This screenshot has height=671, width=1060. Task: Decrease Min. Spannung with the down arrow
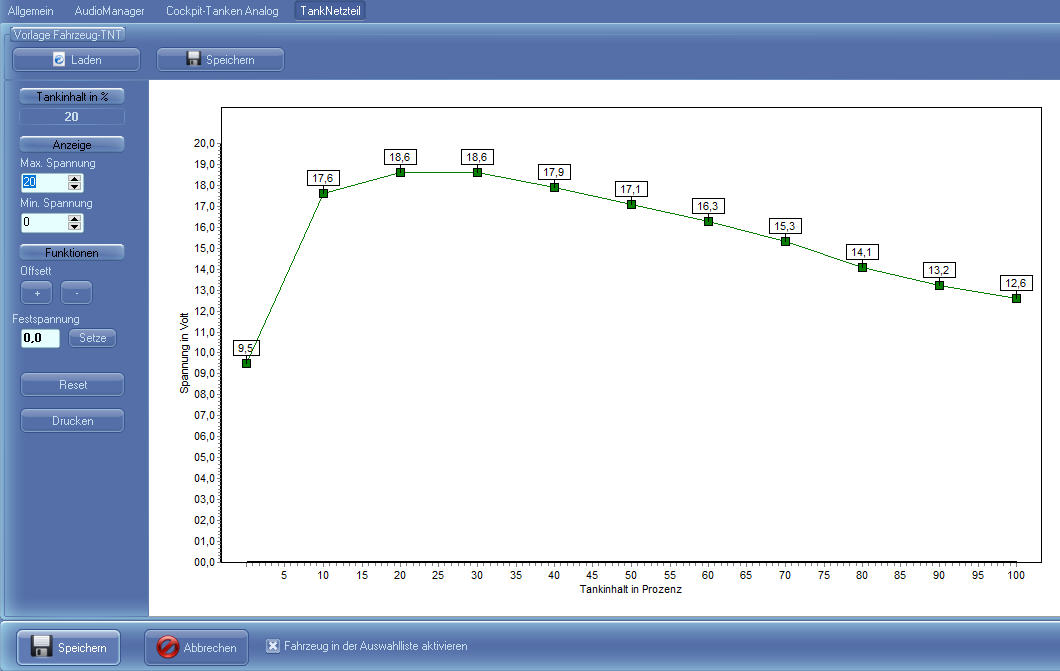point(74,227)
